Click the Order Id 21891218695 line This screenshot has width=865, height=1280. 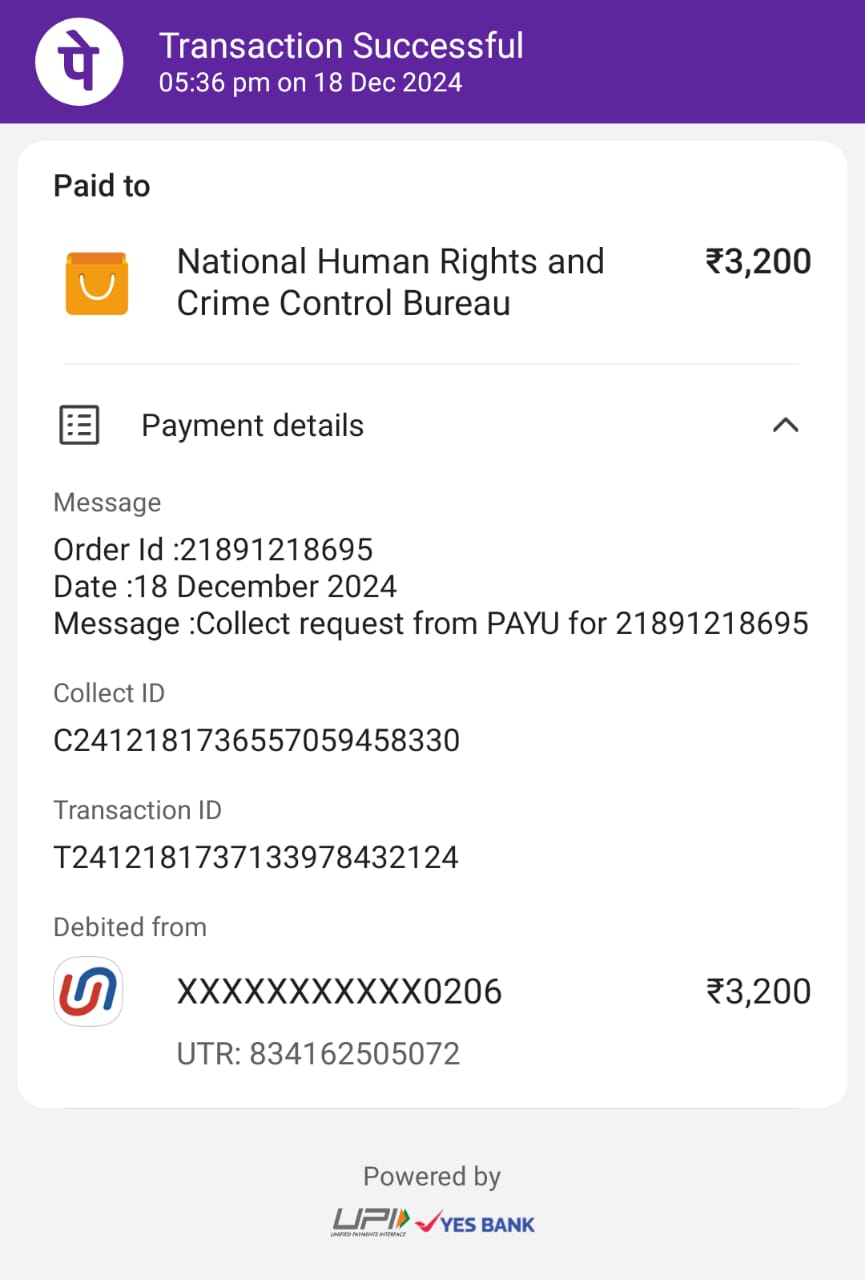(x=213, y=549)
